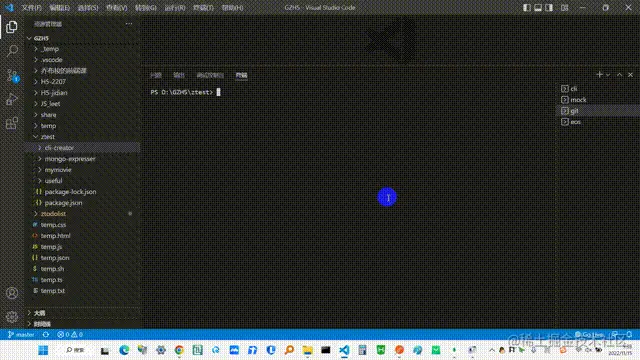Open the package-lock.json file
This screenshot has height=360, width=640.
click(82, 192)
